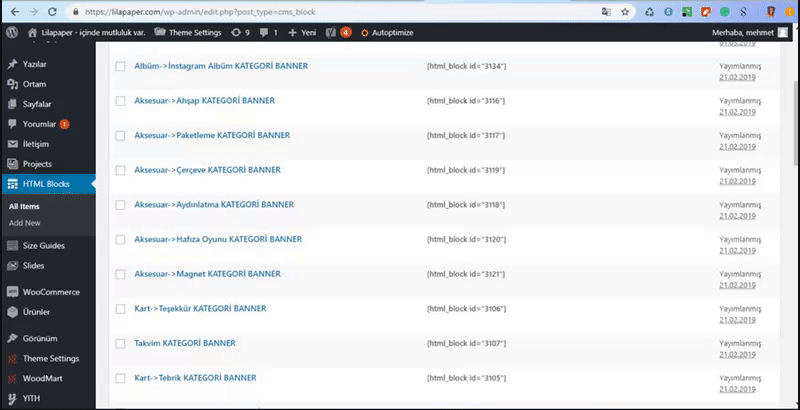800x410 pixels.
Task: Click the orange-red browser extension icon
Action: click(706, 12)
